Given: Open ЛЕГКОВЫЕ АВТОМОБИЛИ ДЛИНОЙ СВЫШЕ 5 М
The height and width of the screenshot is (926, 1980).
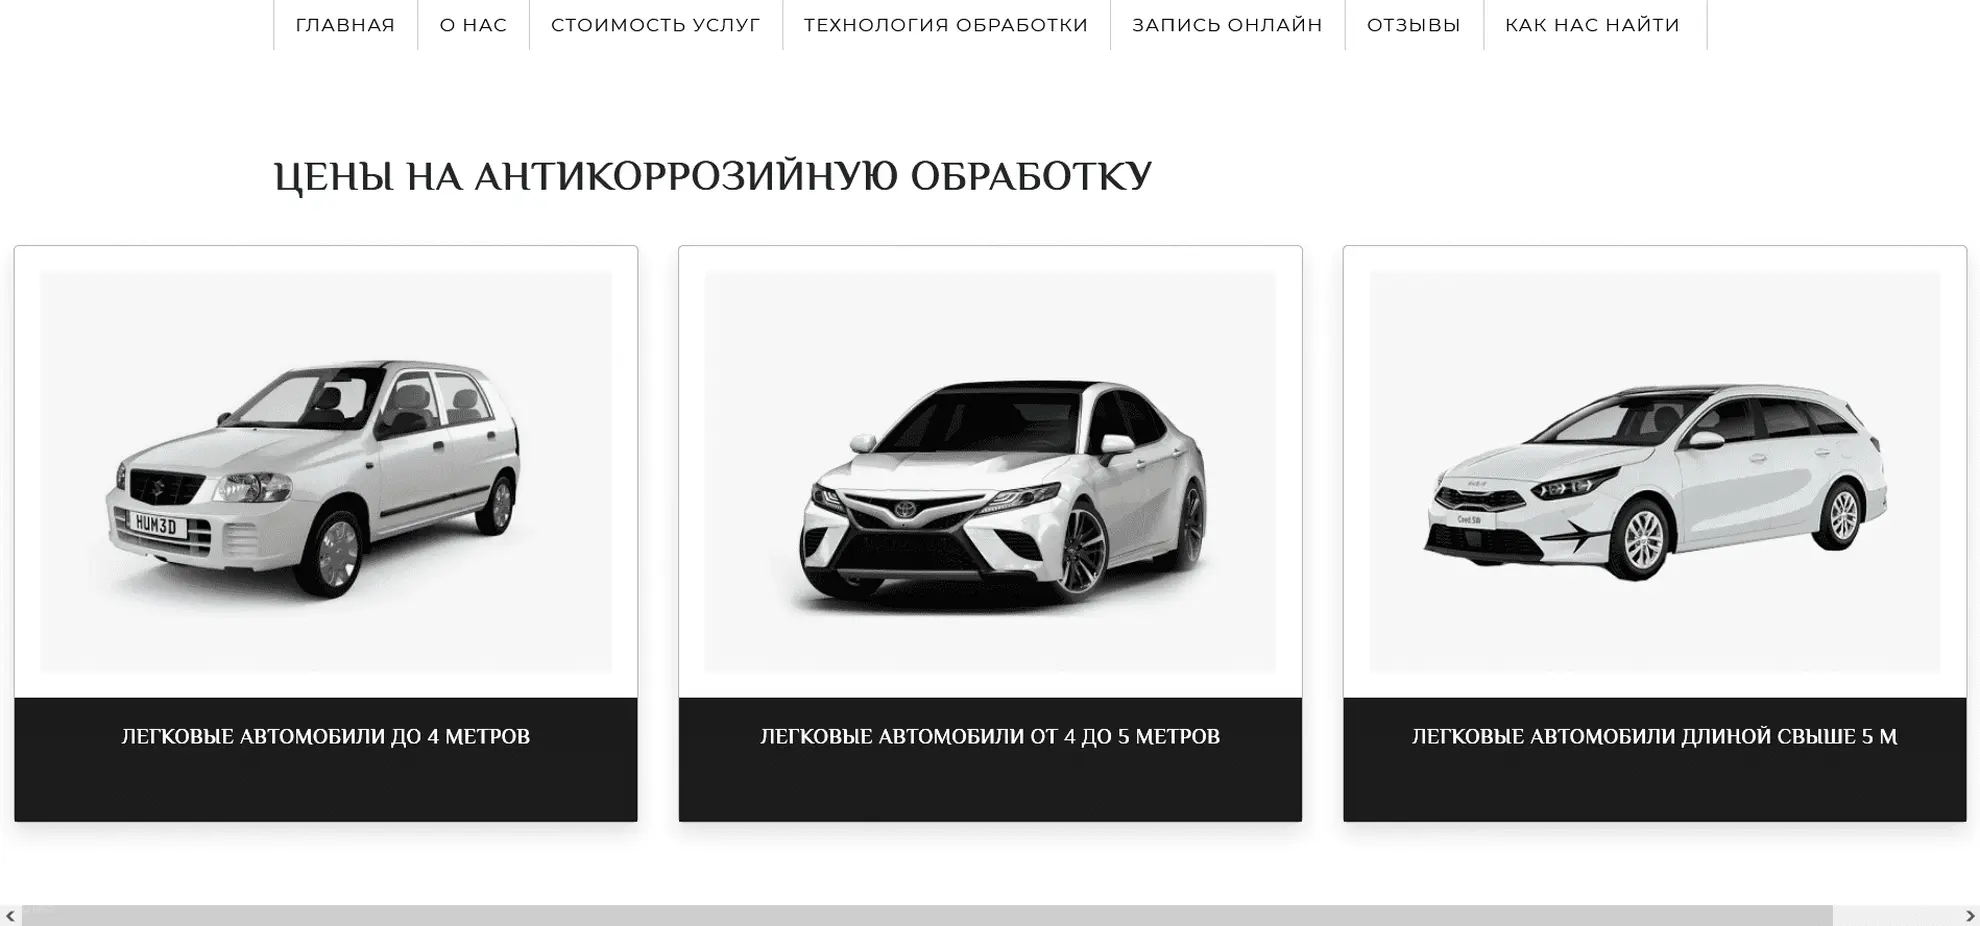Looking at the screenshot, I should click(x=1655, y=737).
